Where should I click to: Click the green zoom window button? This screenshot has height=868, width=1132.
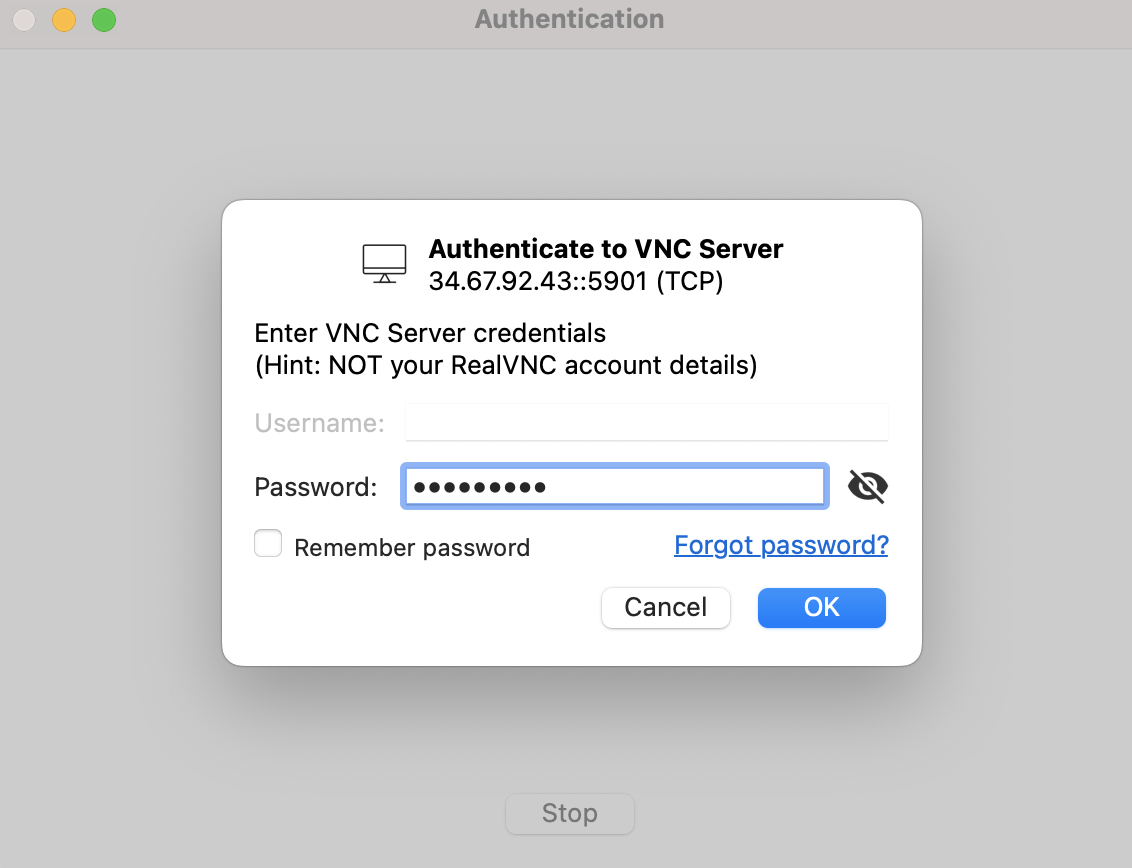point(104,19)
